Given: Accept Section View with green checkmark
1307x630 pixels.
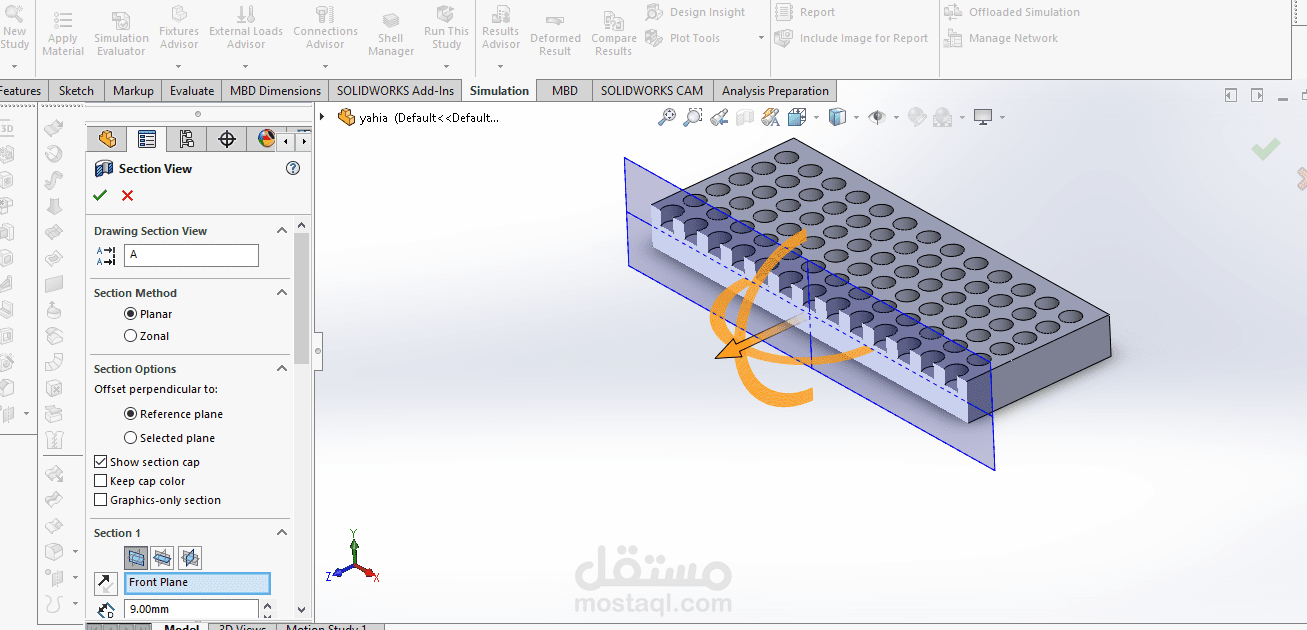Looking at the screenshot, I should coord(100,195).
